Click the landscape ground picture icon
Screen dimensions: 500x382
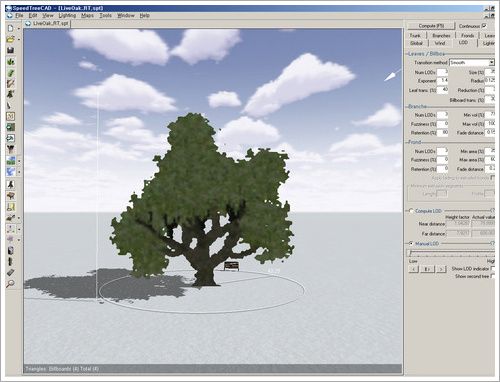pyautogui.click(x=11, y=161)
